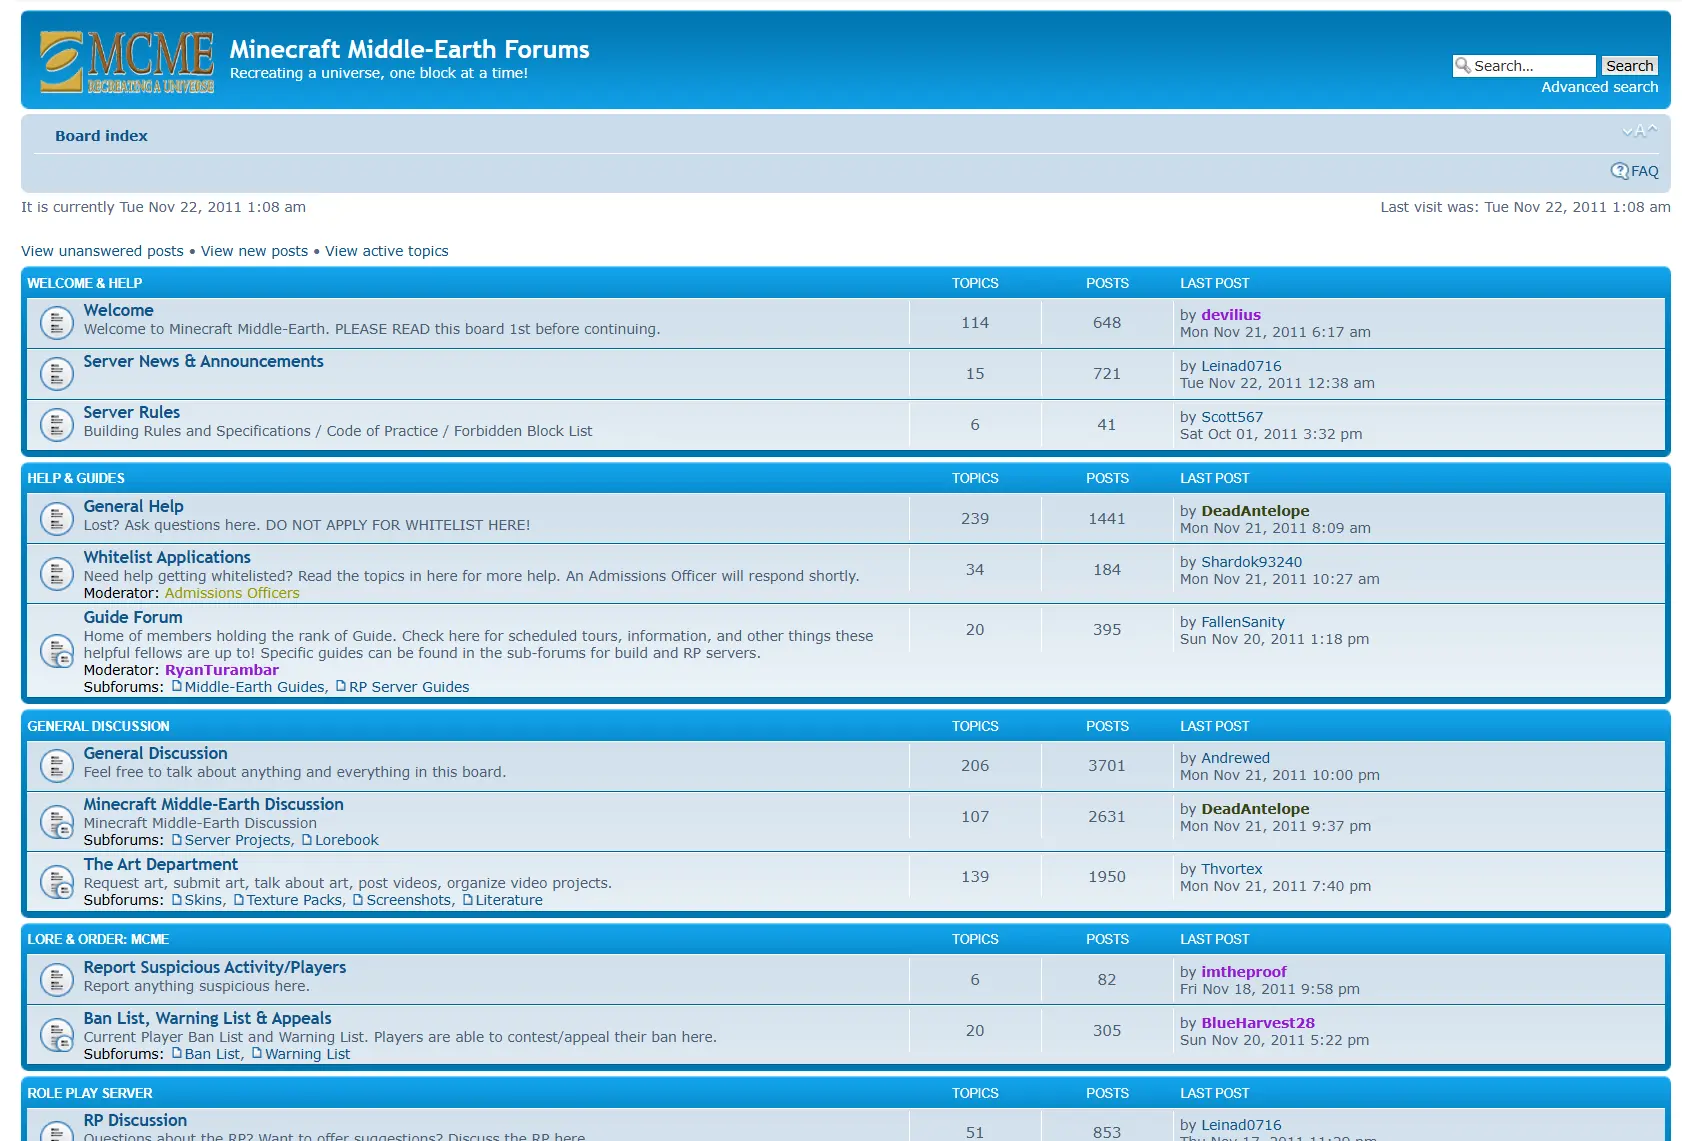Click the Search button

pyautogui.click(x=1630, y=65)
